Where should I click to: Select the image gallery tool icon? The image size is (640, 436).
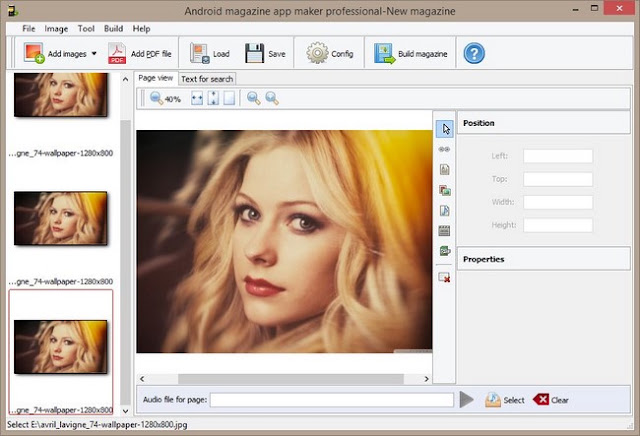[x=444, y=190]
